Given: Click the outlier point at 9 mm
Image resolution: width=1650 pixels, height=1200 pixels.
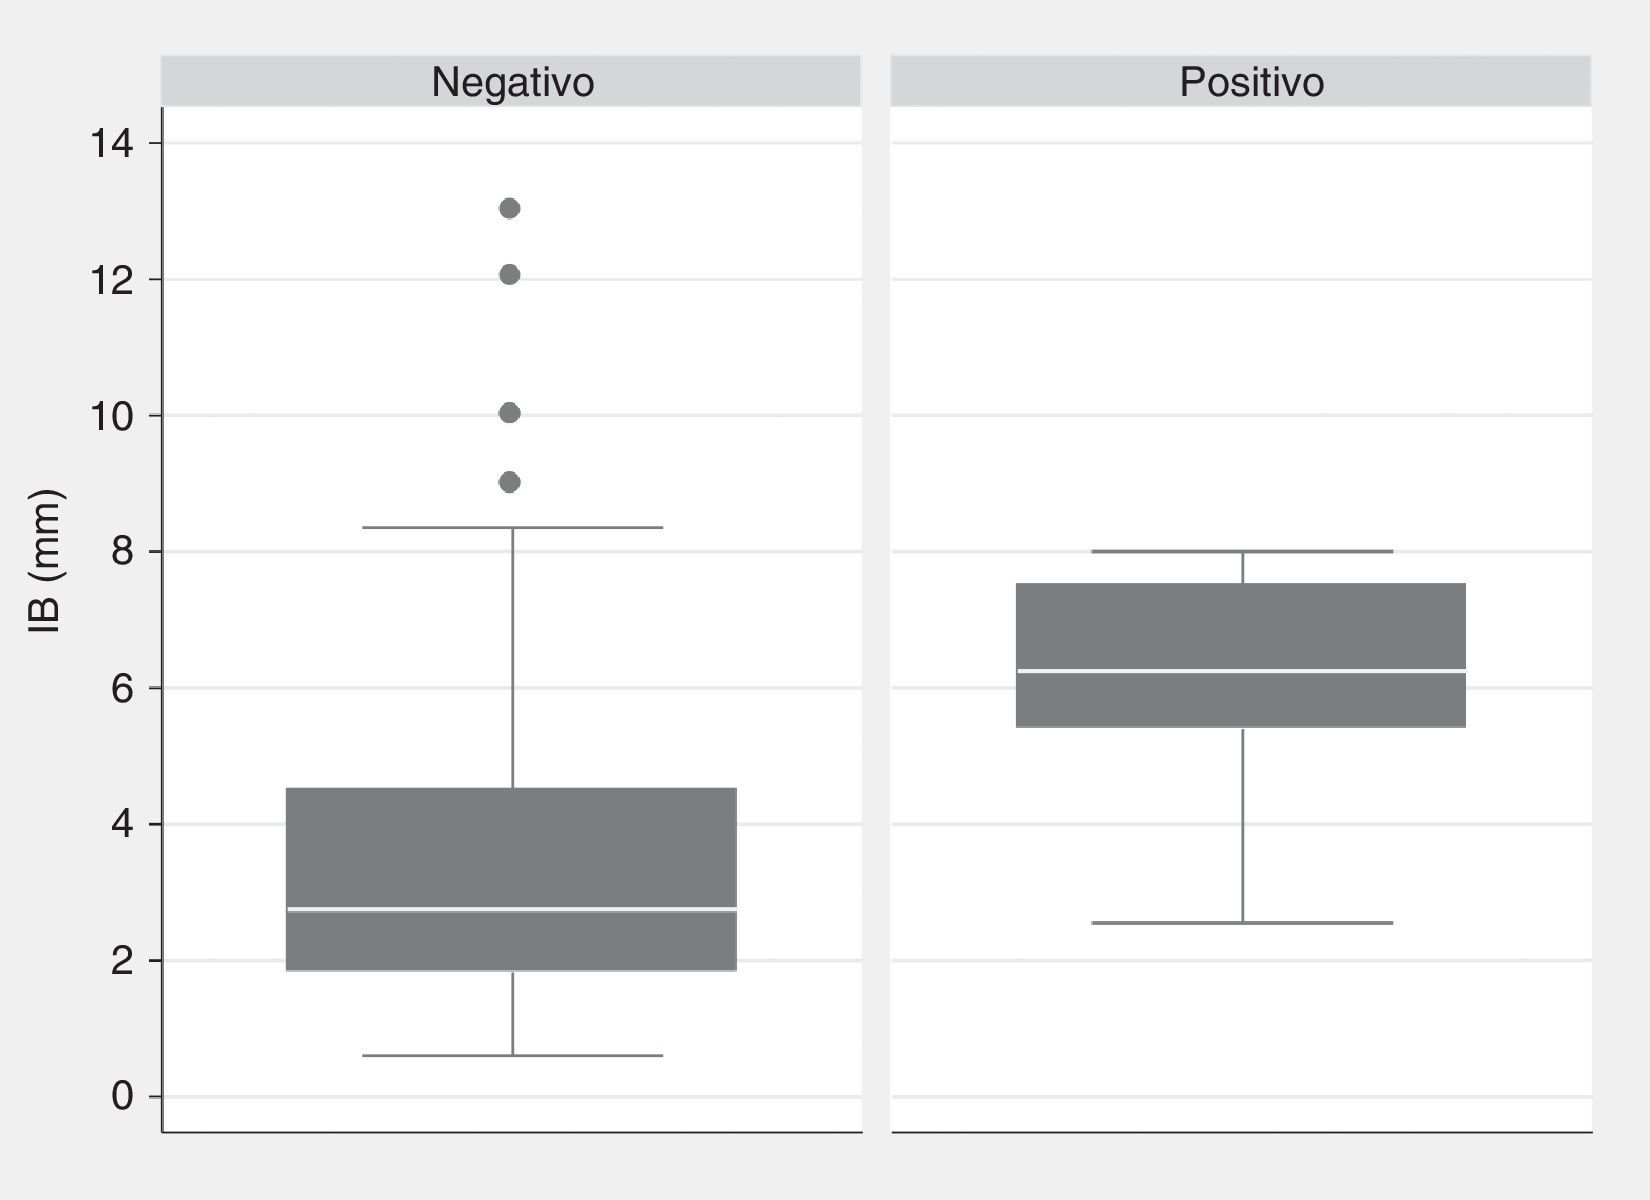Looking at the screenshot, I should [x=509, y=482].
